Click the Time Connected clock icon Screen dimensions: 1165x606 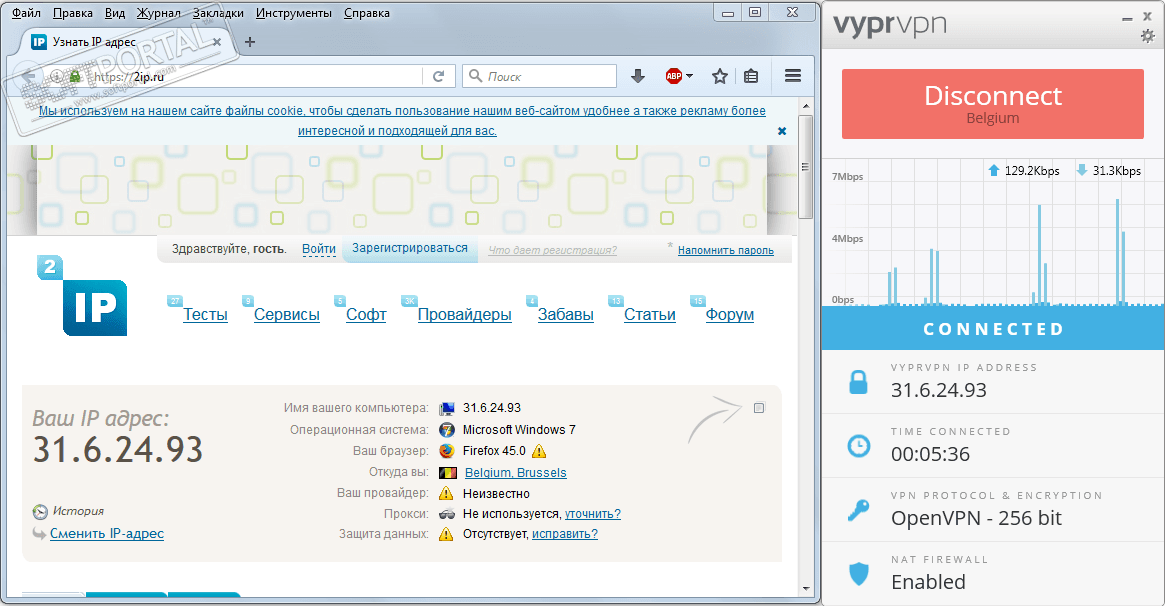pos(859,446)
